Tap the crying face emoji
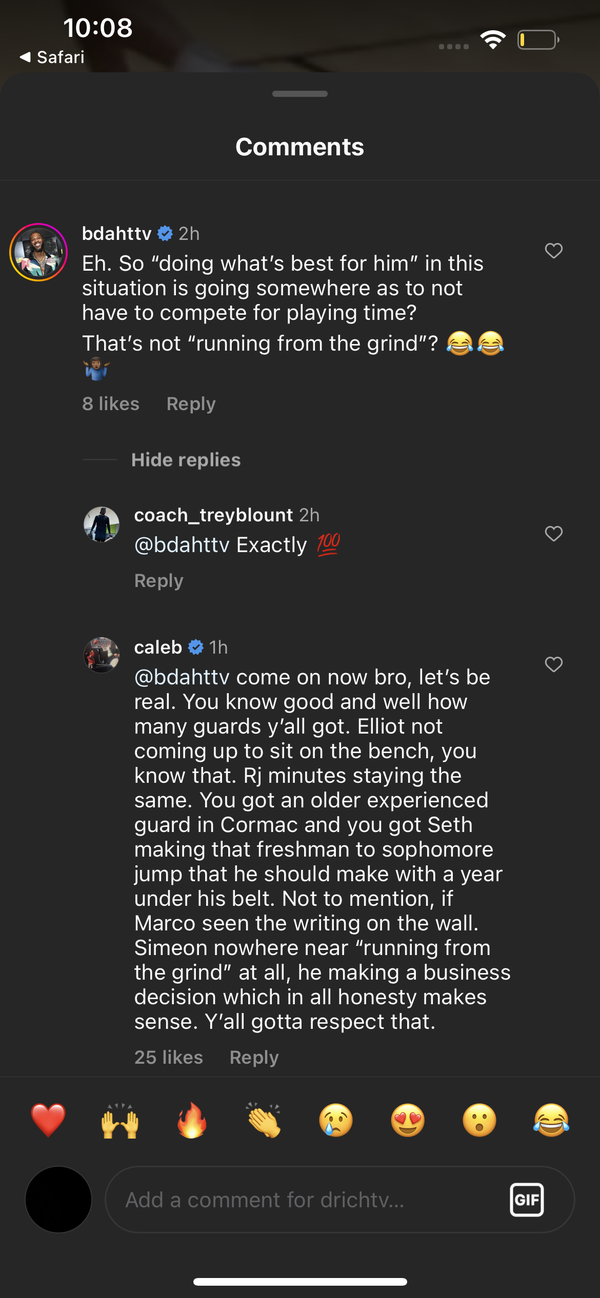The height and width of the screenshot is (1298, 600). pos(336,1120)
